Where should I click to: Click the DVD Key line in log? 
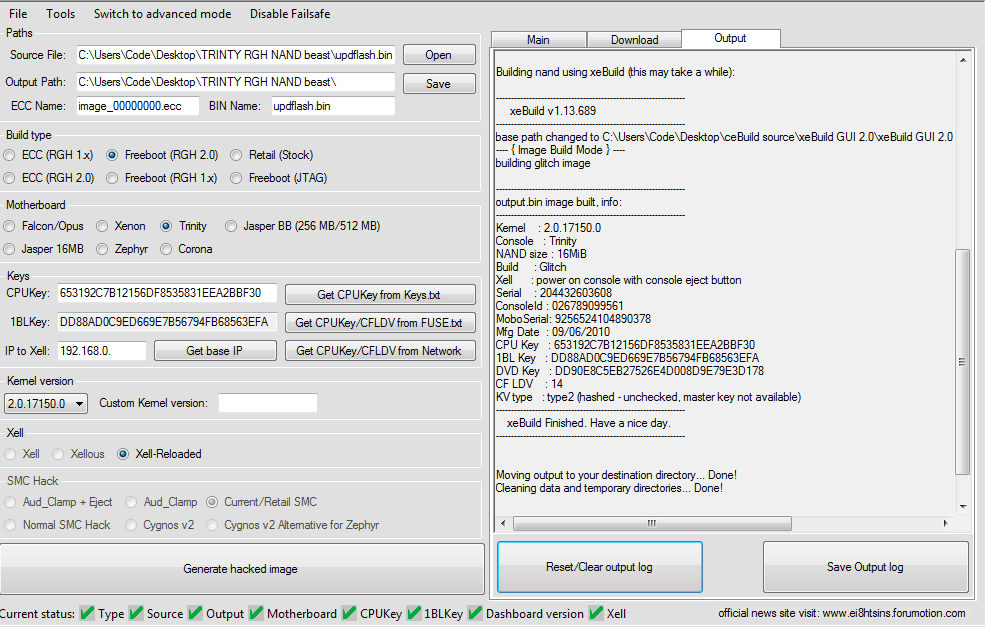pos(629,371)
